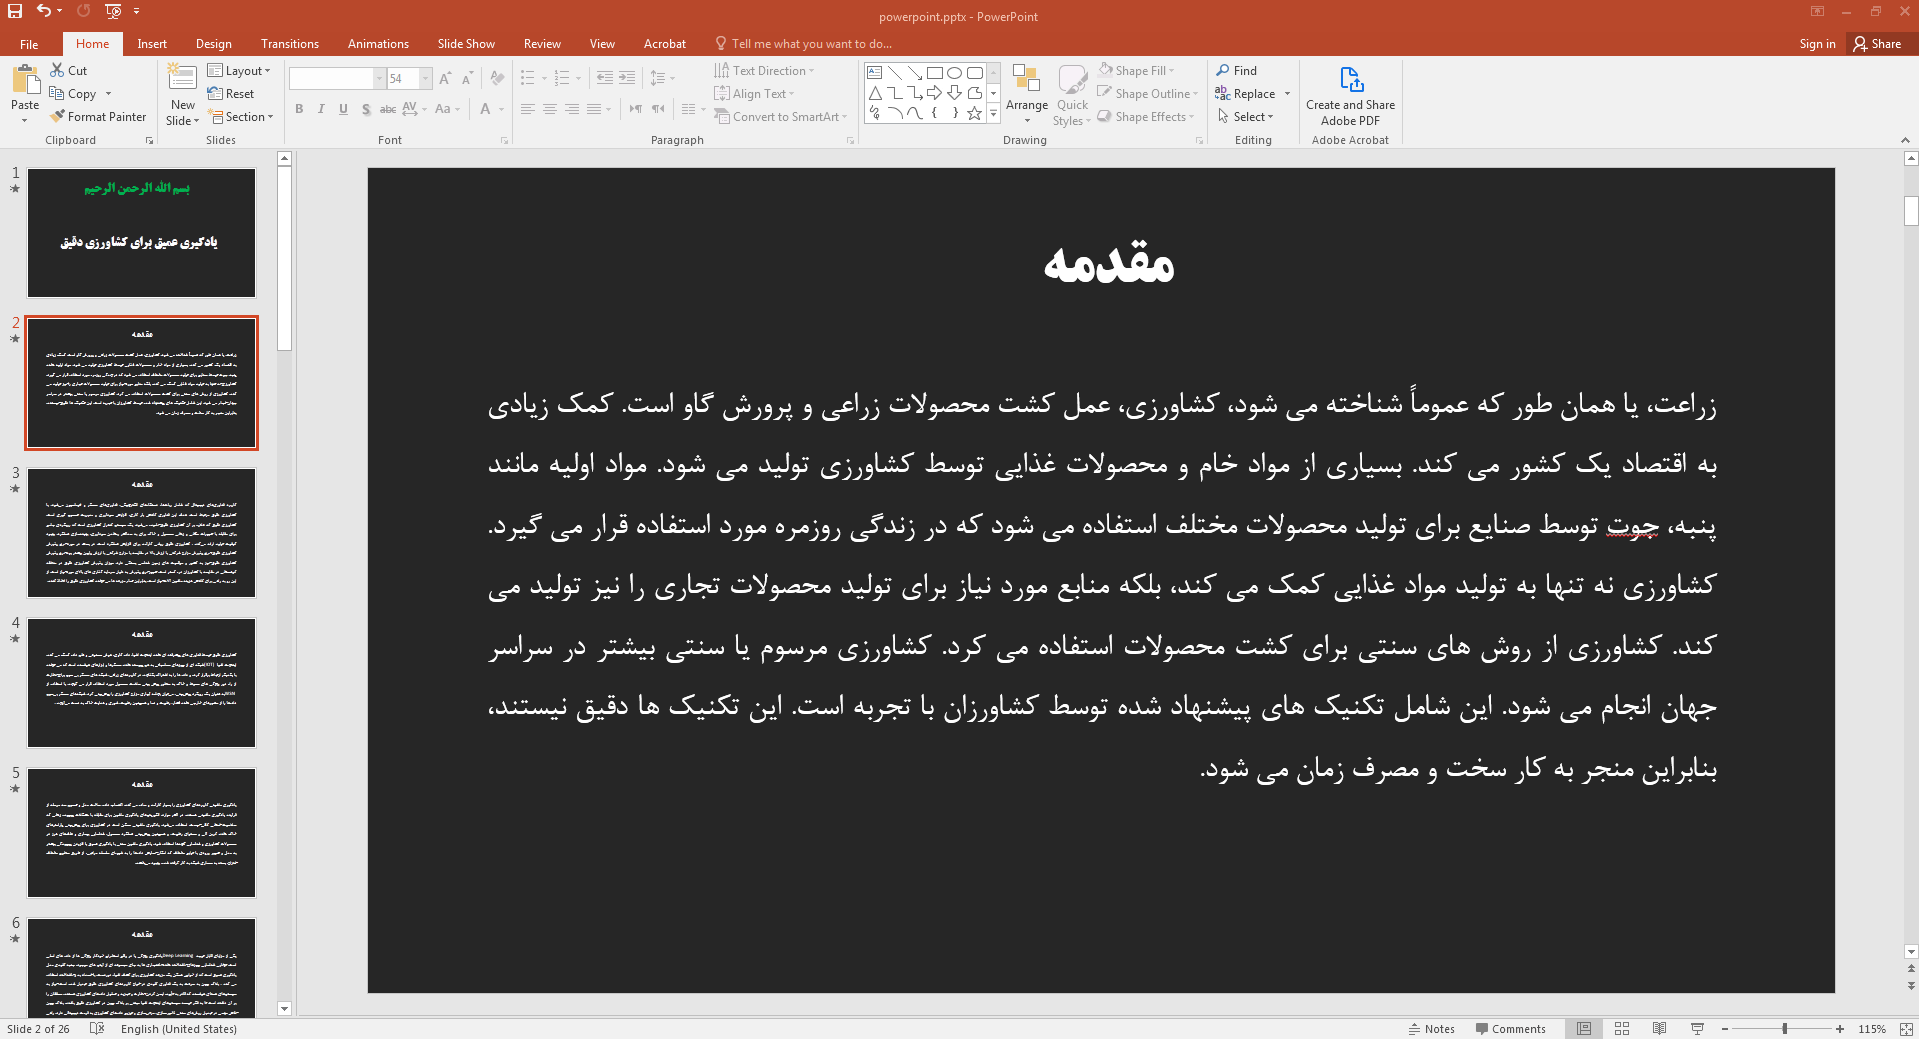Click the zoom slider handle
This screenshot has height=1039, width=1919.
pyautogui.click(x=1784, y=1029)
